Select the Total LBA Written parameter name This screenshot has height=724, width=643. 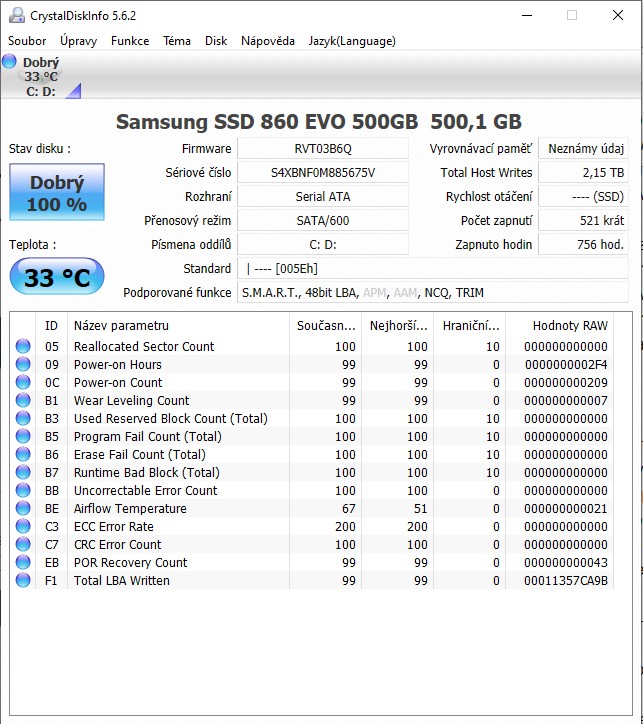click(x=122, y=580)
